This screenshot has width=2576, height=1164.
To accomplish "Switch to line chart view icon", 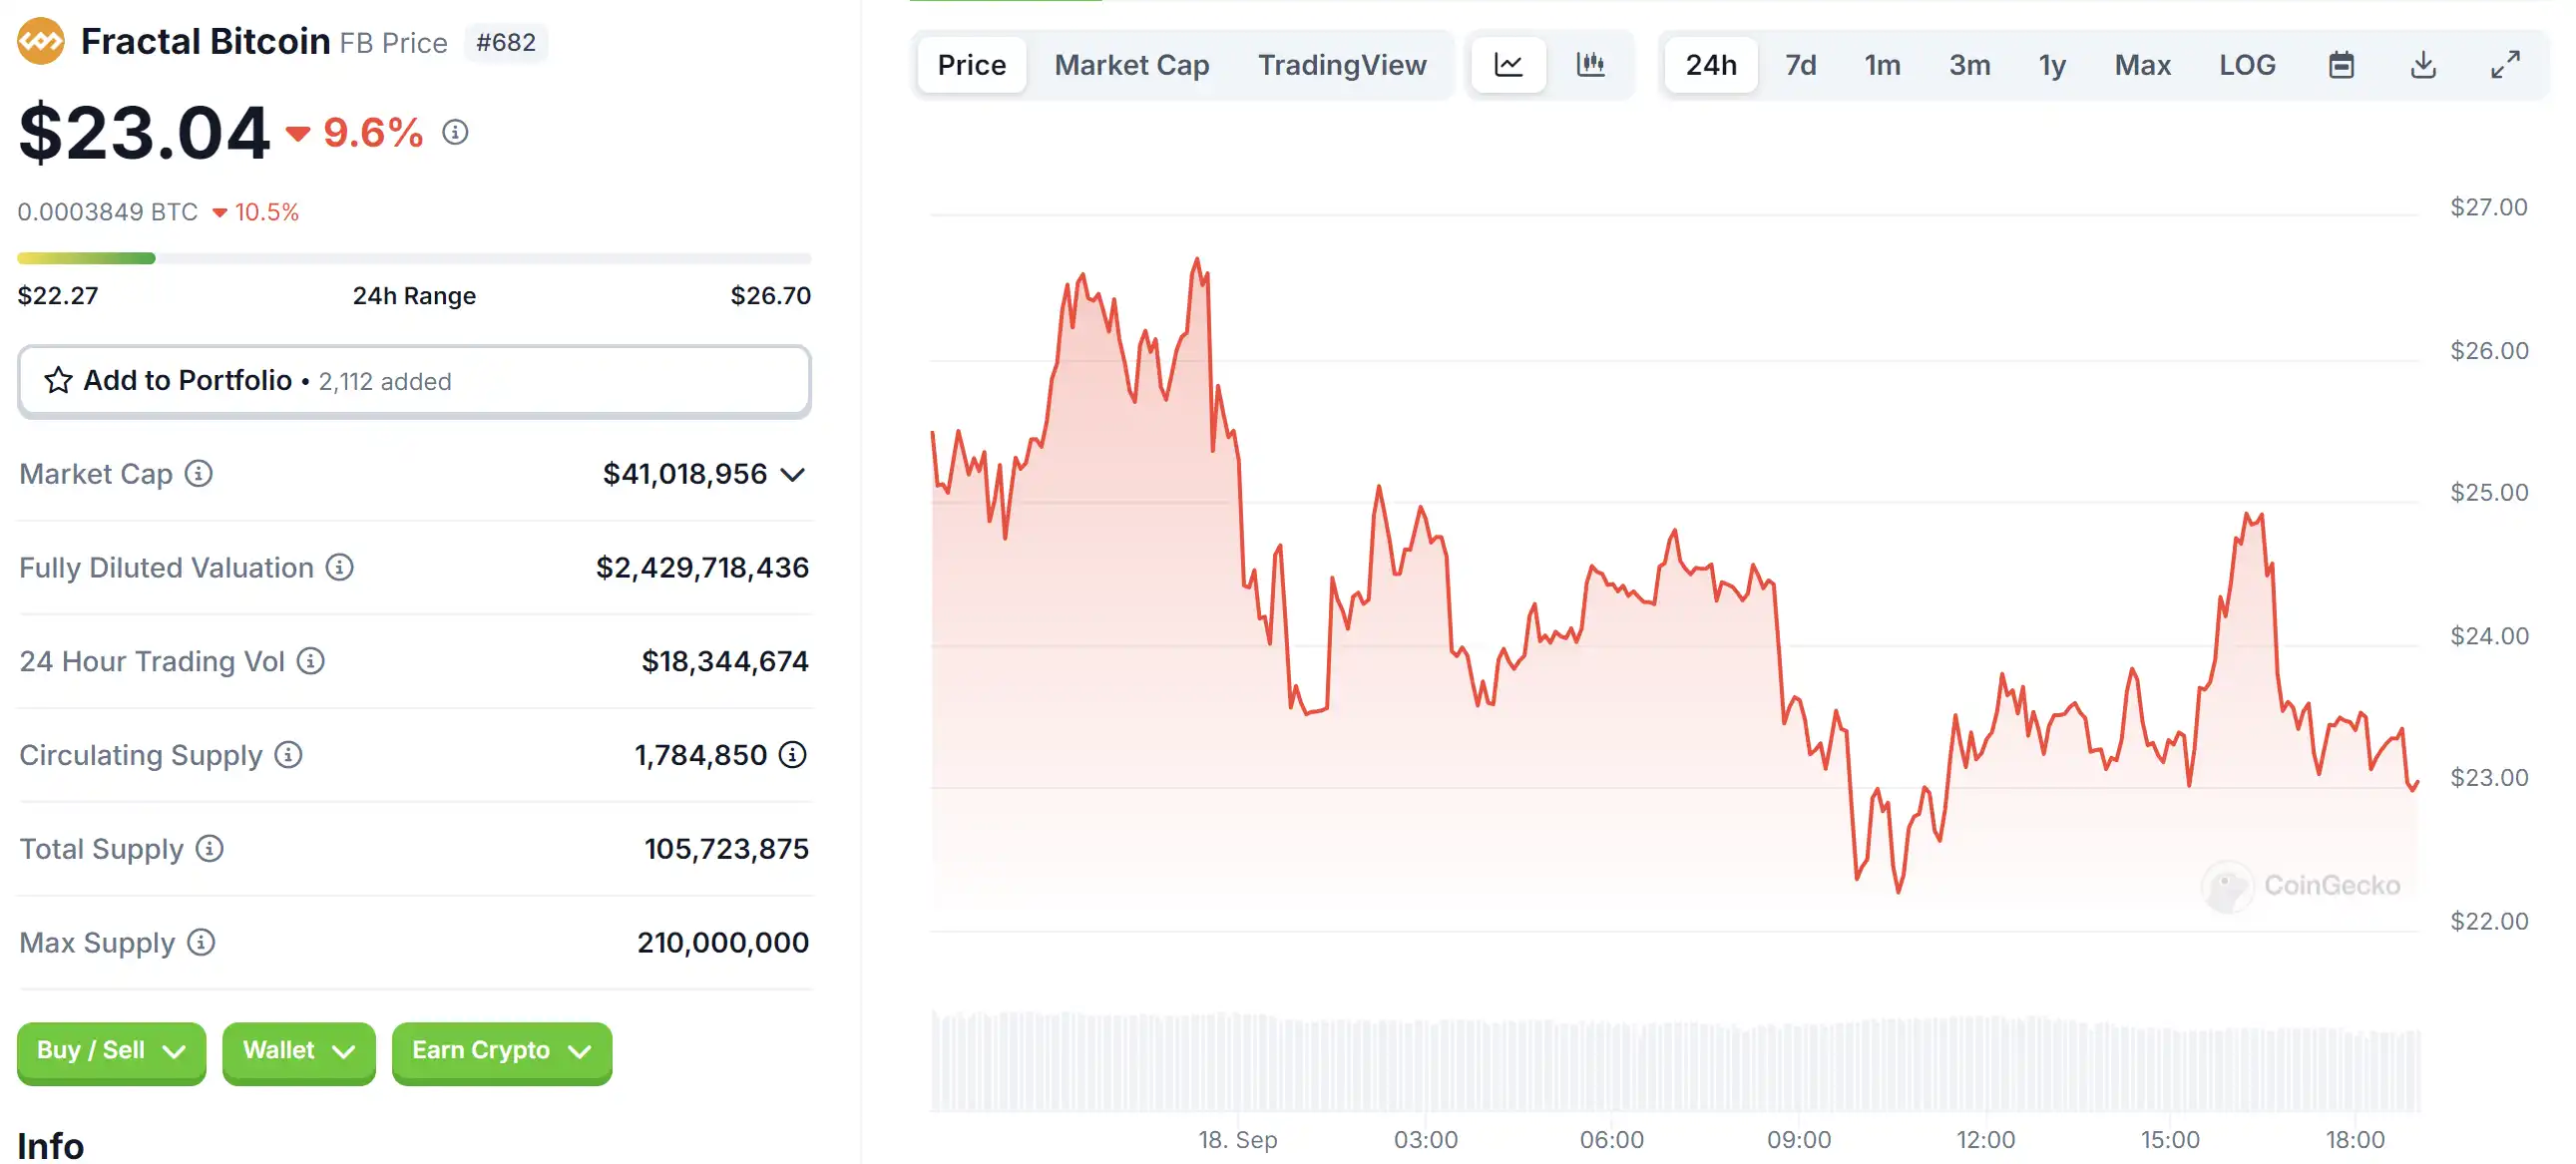I will (1508, 66).
